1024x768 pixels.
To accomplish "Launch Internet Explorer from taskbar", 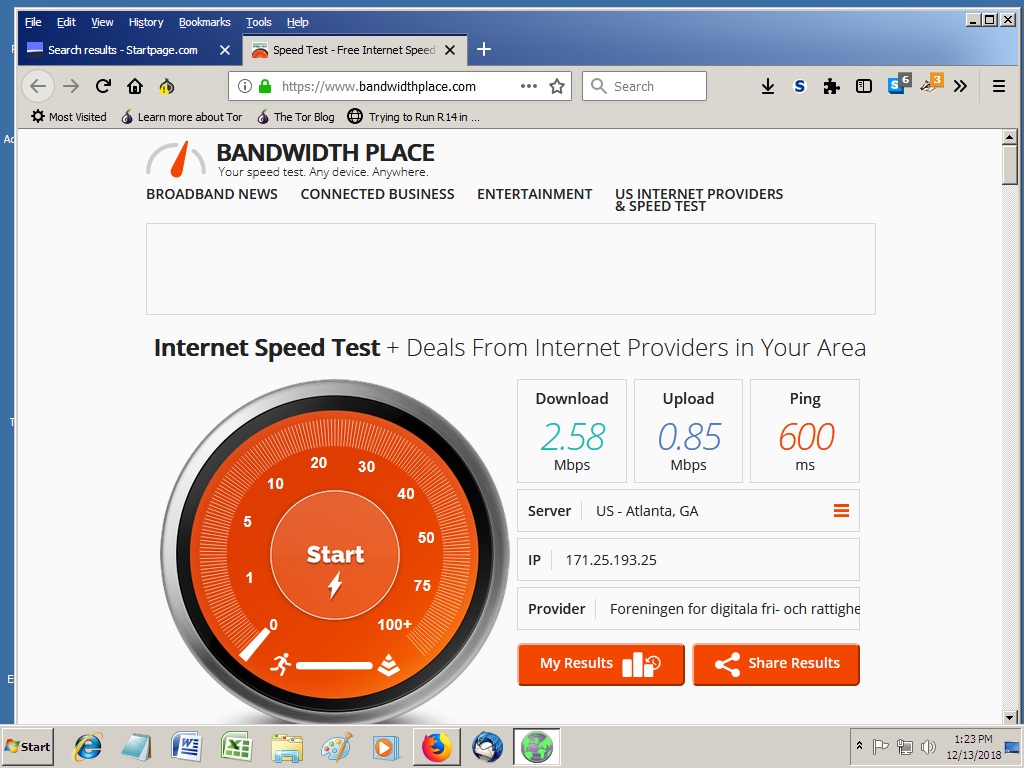I will pos(88,746).
